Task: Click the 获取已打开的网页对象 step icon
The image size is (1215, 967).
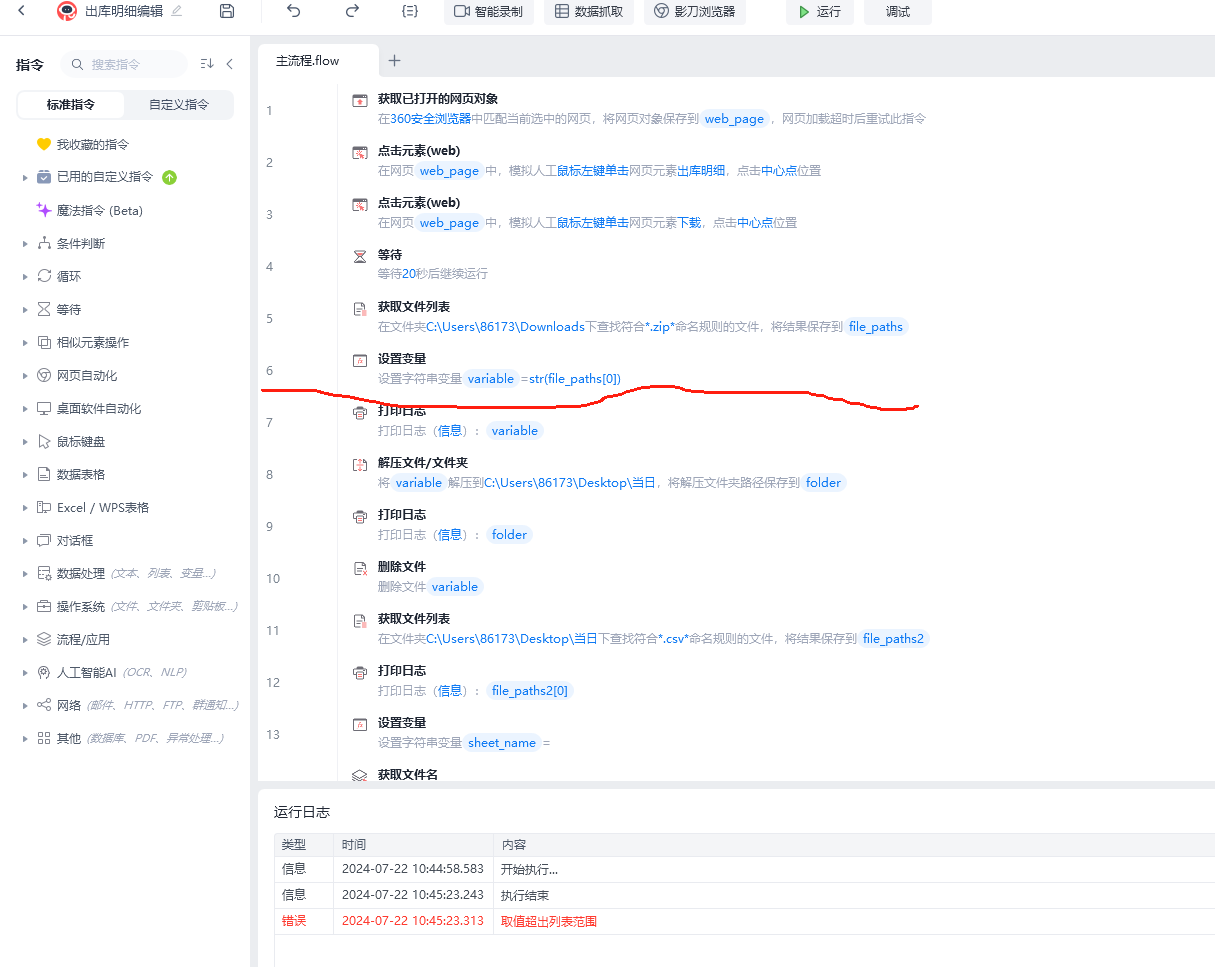Action: (x=360, y=100)
